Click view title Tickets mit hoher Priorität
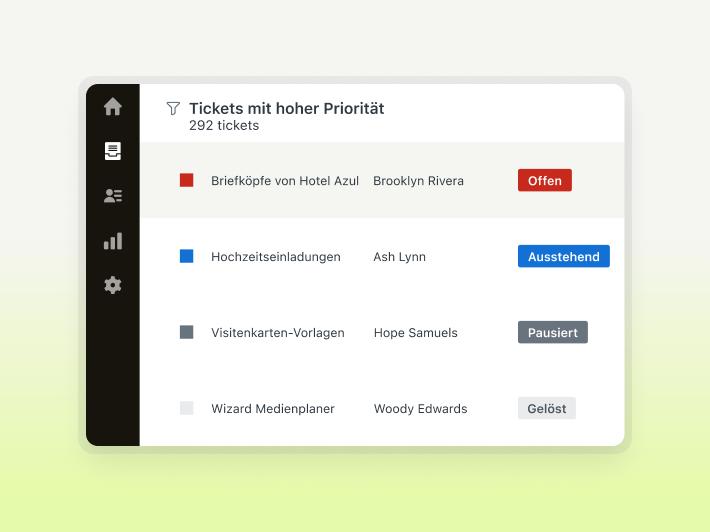The width and height of the screenshot is (710, 532). [287, 109]
